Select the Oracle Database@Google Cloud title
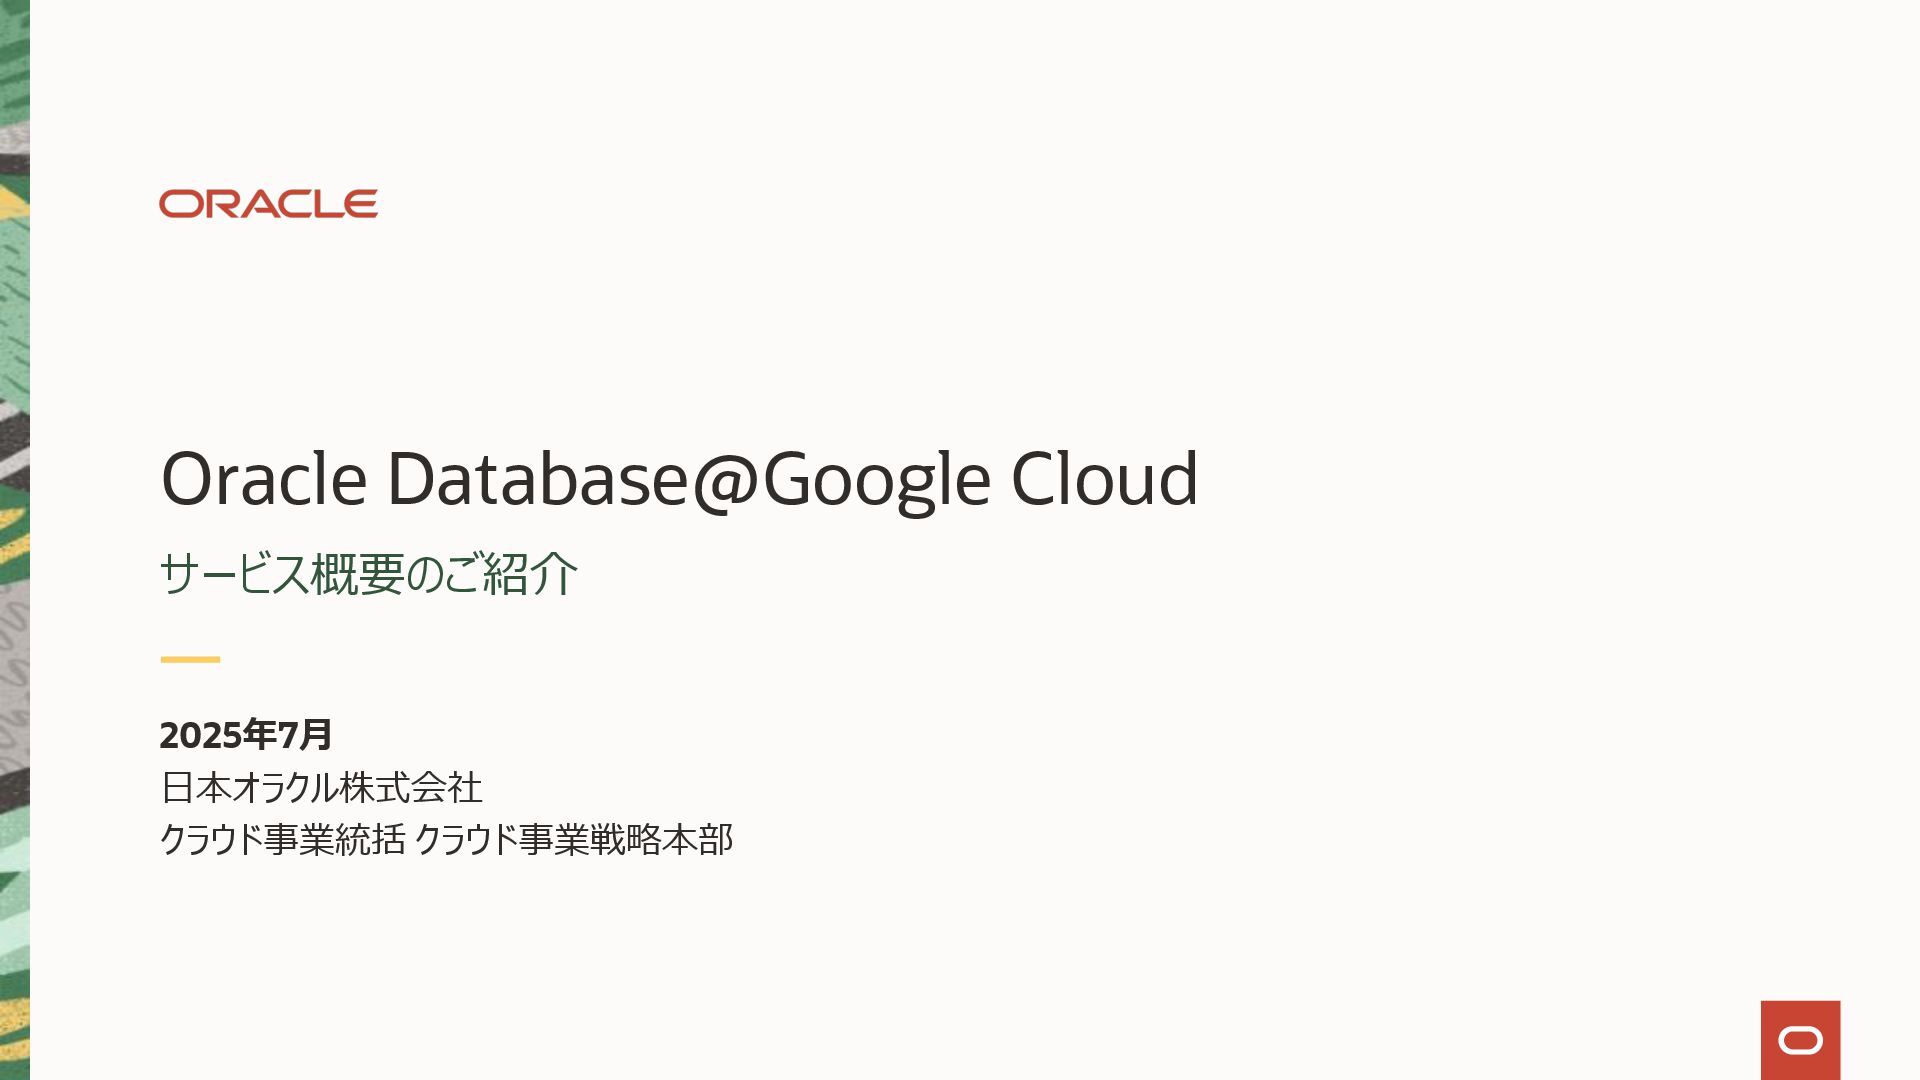The image size is (1920, 1080). coord(679,480)
